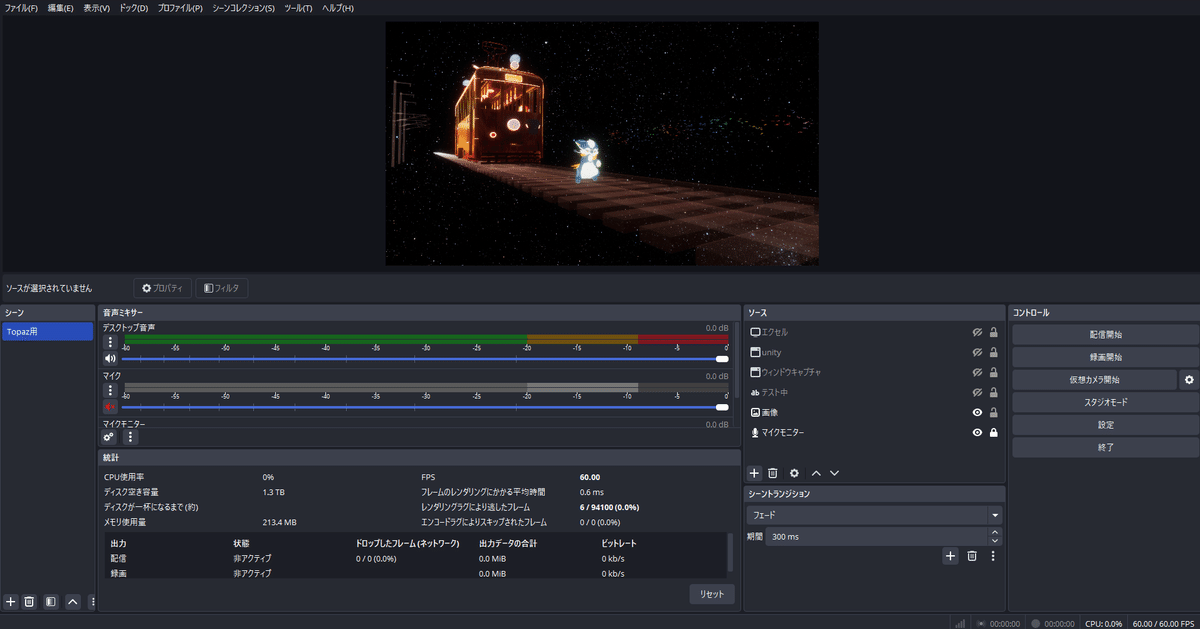
Task: Lock the 画像 source
Action: coord(993,412)
